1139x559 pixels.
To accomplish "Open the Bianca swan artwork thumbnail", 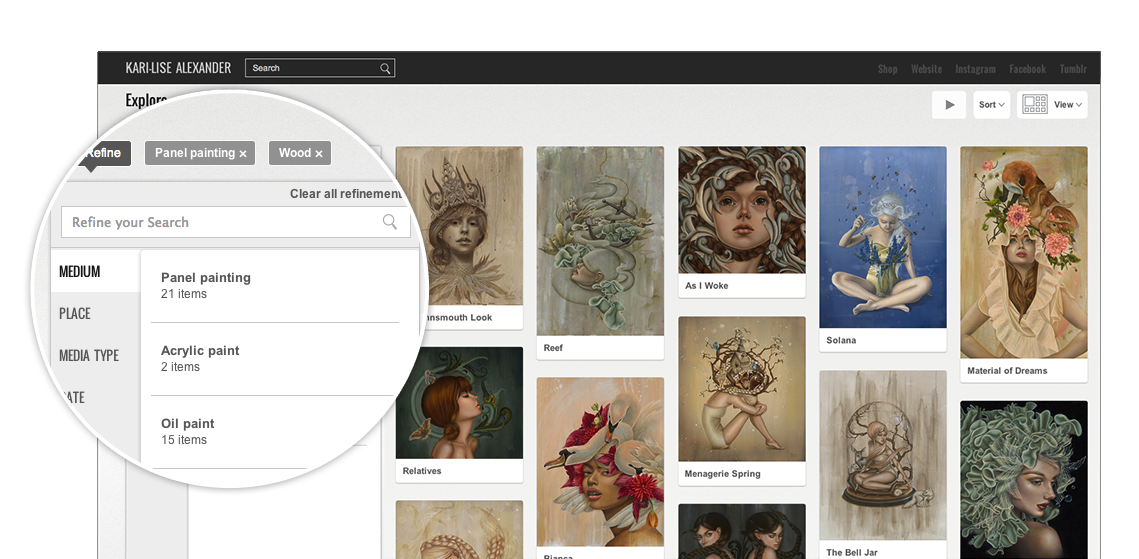I will click(600, 462).
